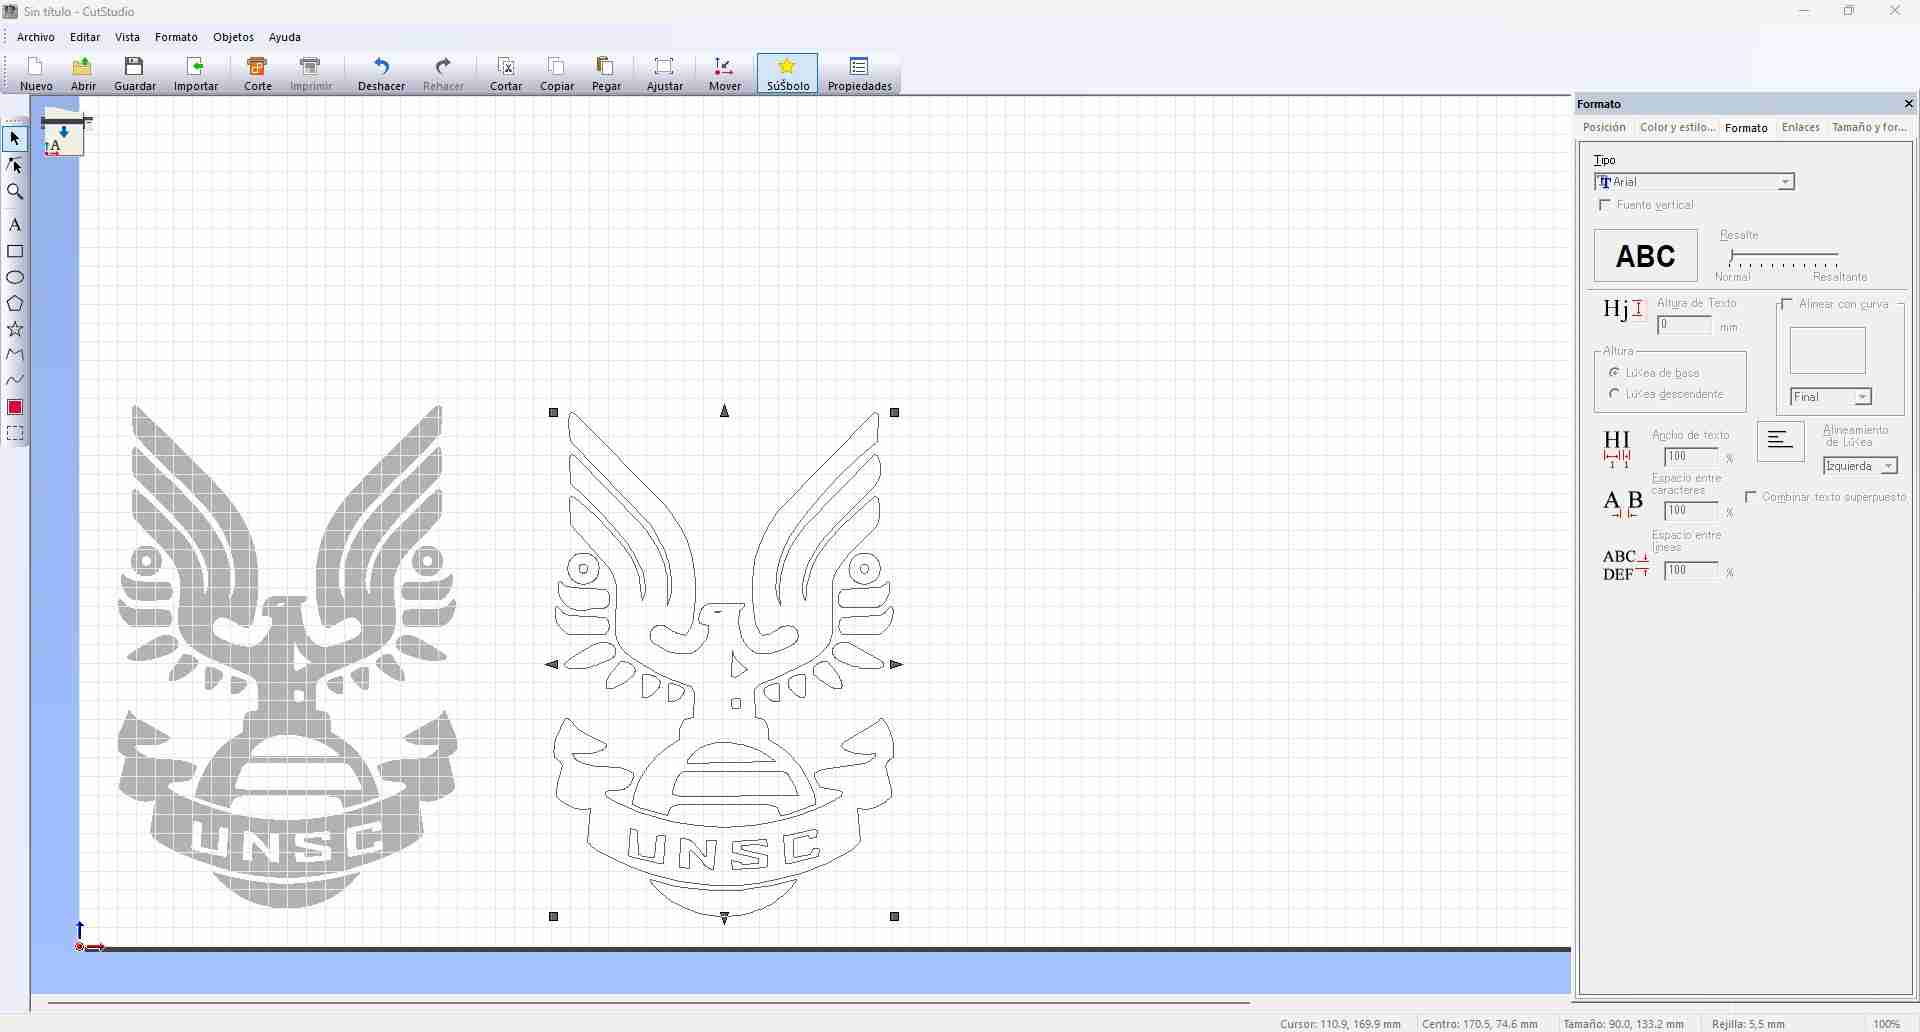Click the Cortar scissors icon

click(506, 74)
